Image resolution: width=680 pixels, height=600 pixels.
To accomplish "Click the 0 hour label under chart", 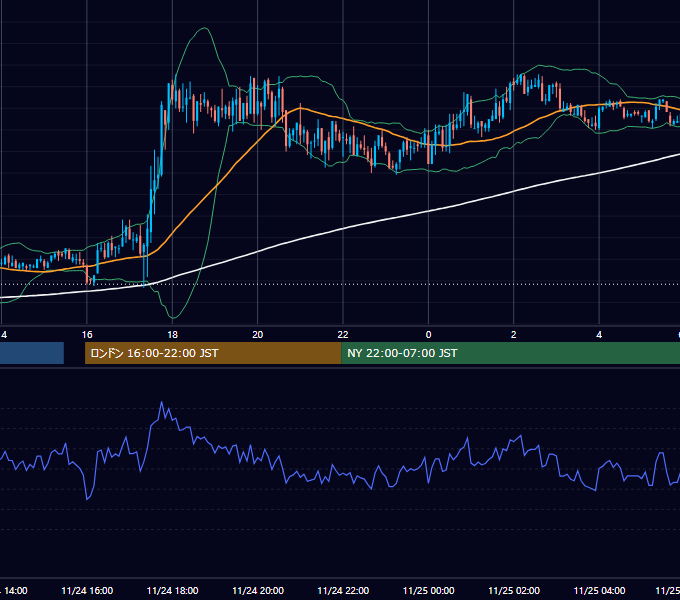I will [428, 335].
